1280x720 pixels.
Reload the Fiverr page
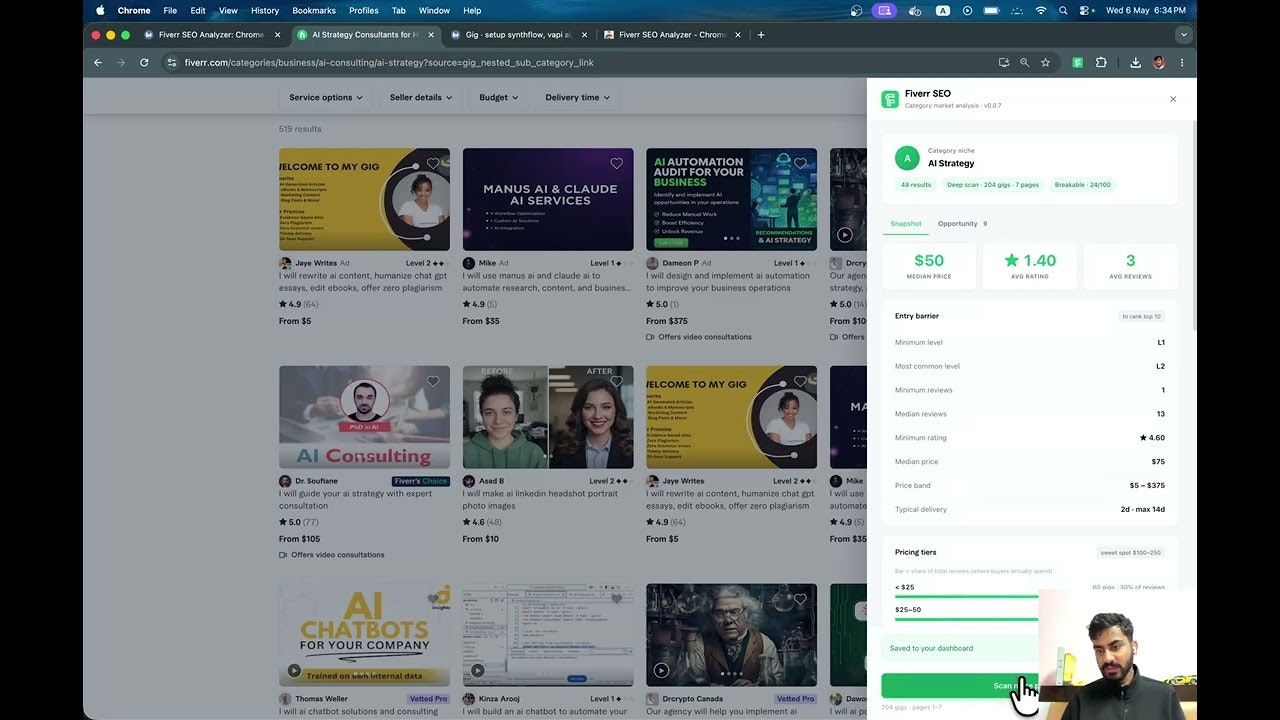point(144,62)
